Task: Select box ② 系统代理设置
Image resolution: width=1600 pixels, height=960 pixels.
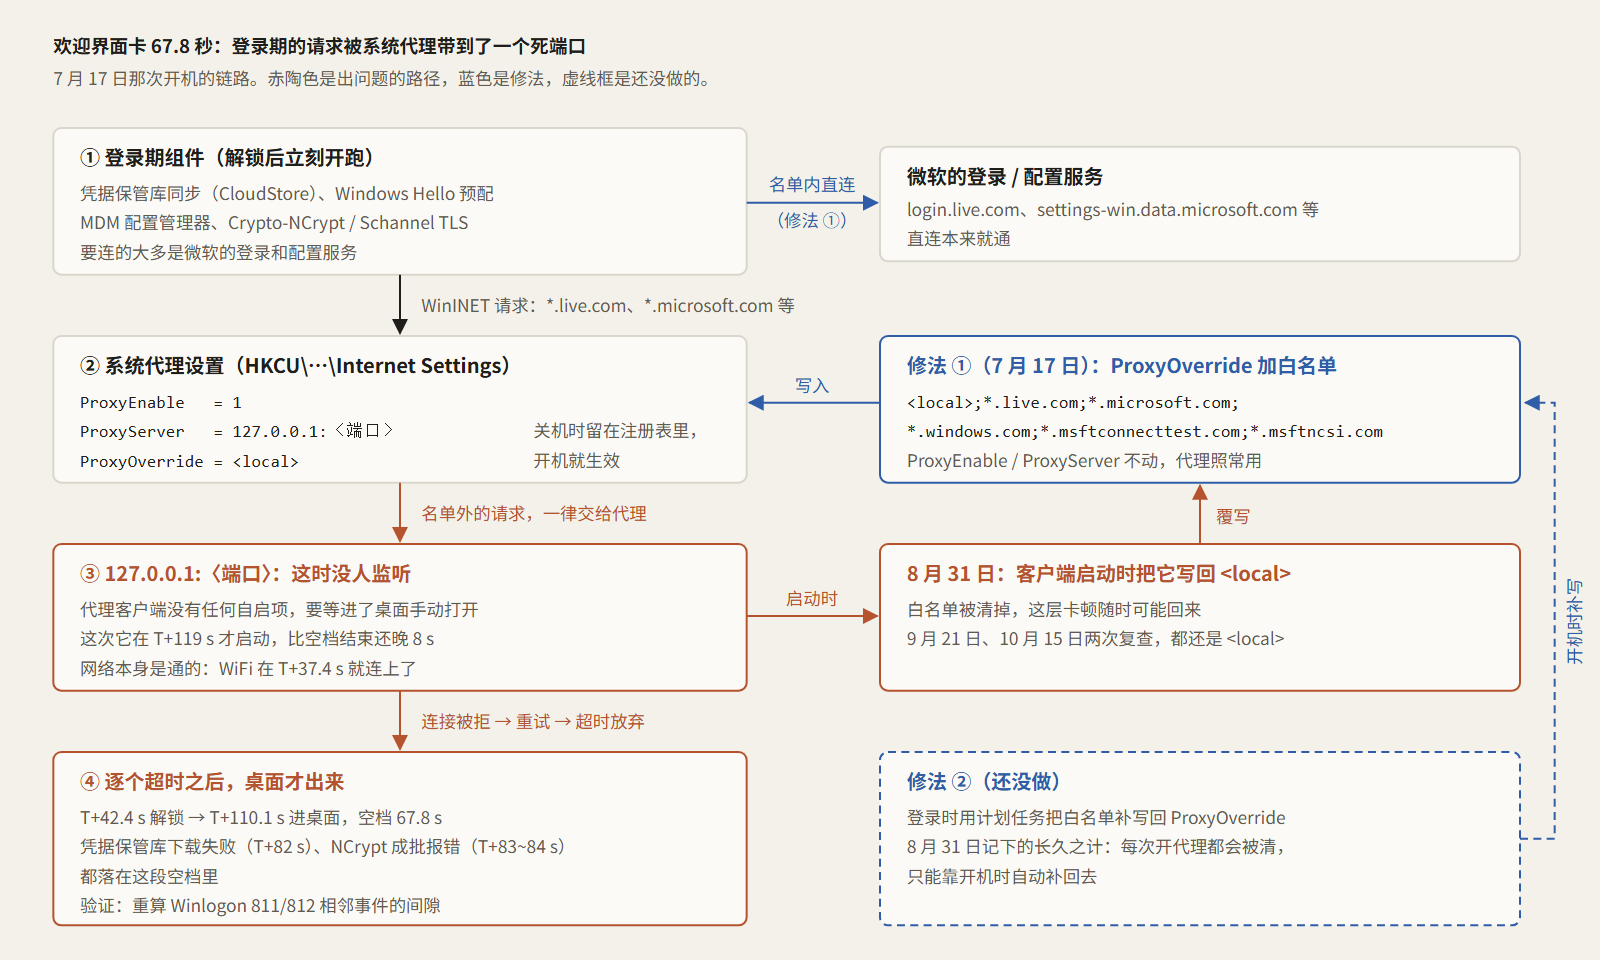Action: point(400,409)
